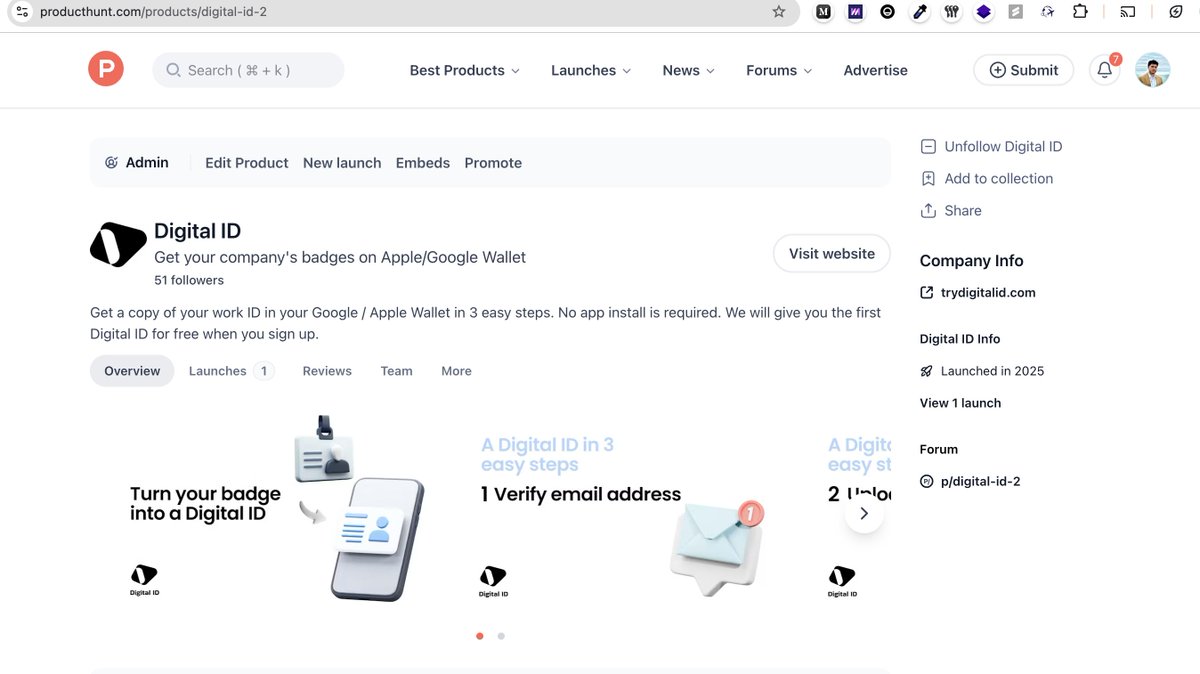Open the site info icon in address bar

[22, 12]
